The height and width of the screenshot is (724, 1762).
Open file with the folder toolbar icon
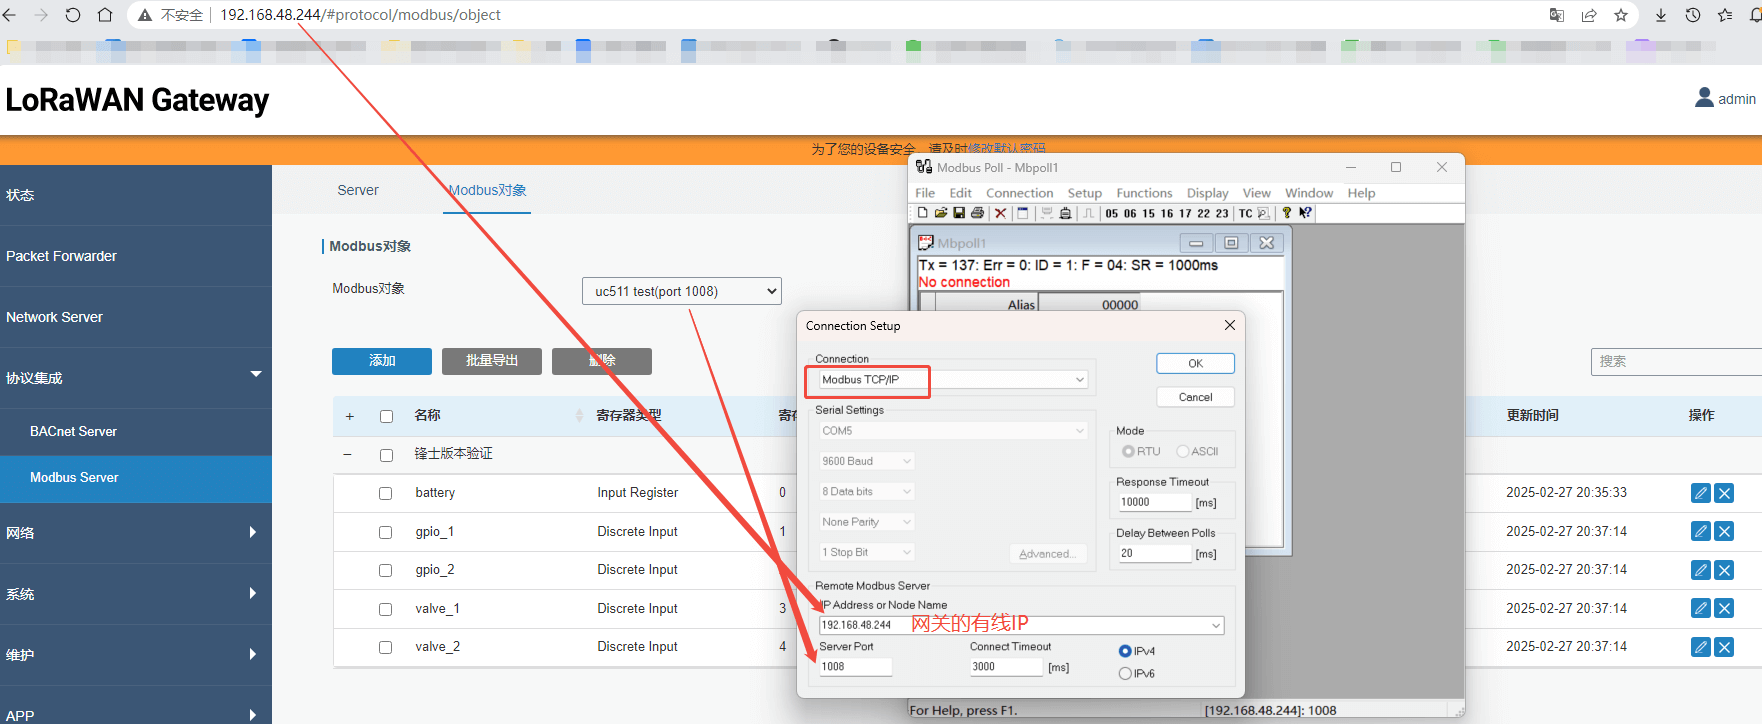coord(941,213)
